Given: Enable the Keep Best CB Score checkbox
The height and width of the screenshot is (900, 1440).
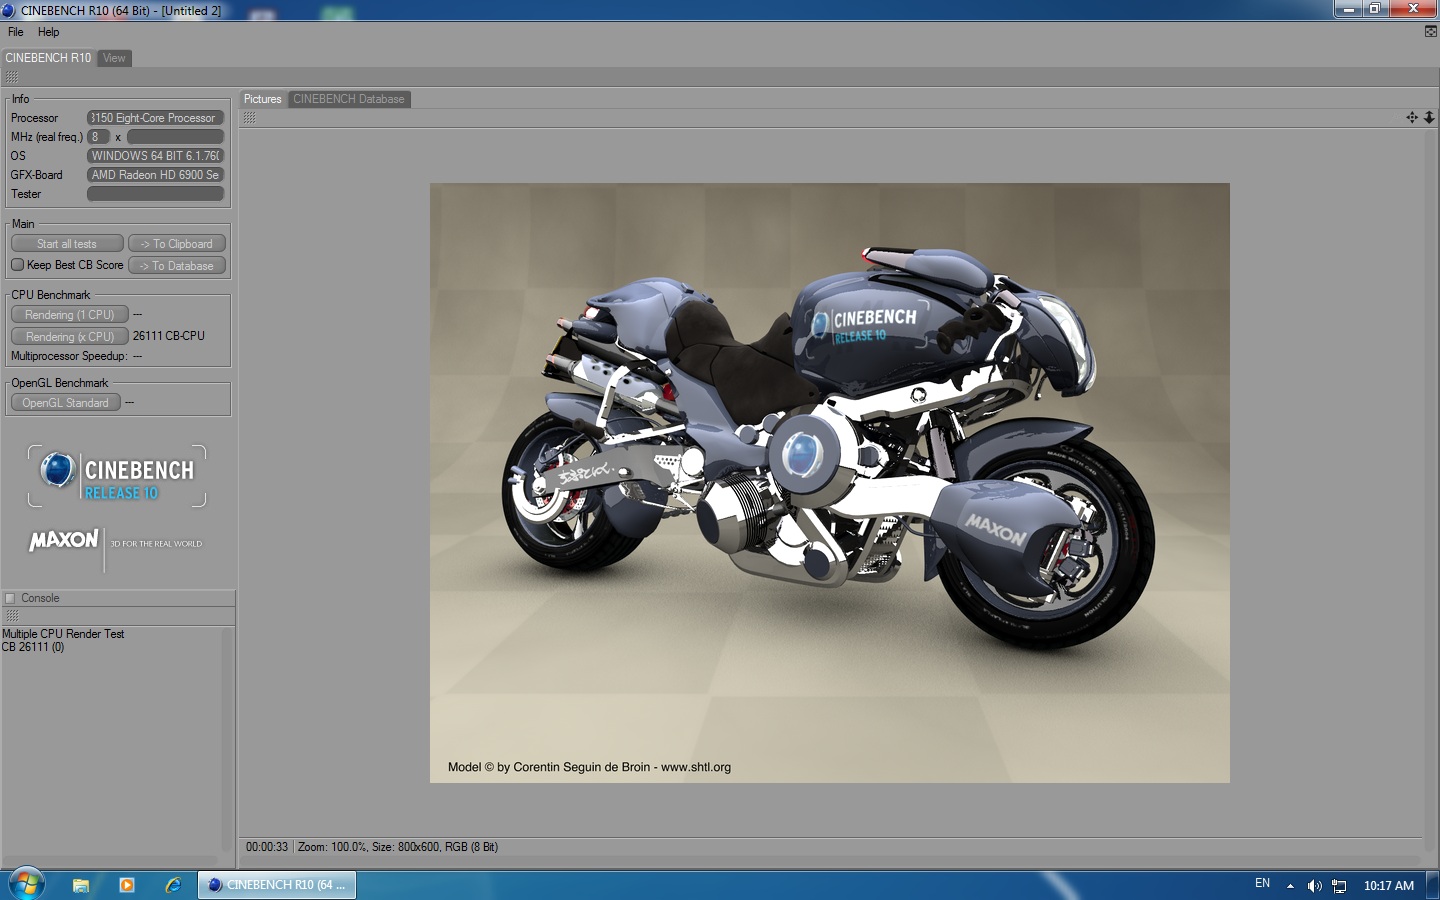Looking at the screenshot, I should tap(18, 265).
